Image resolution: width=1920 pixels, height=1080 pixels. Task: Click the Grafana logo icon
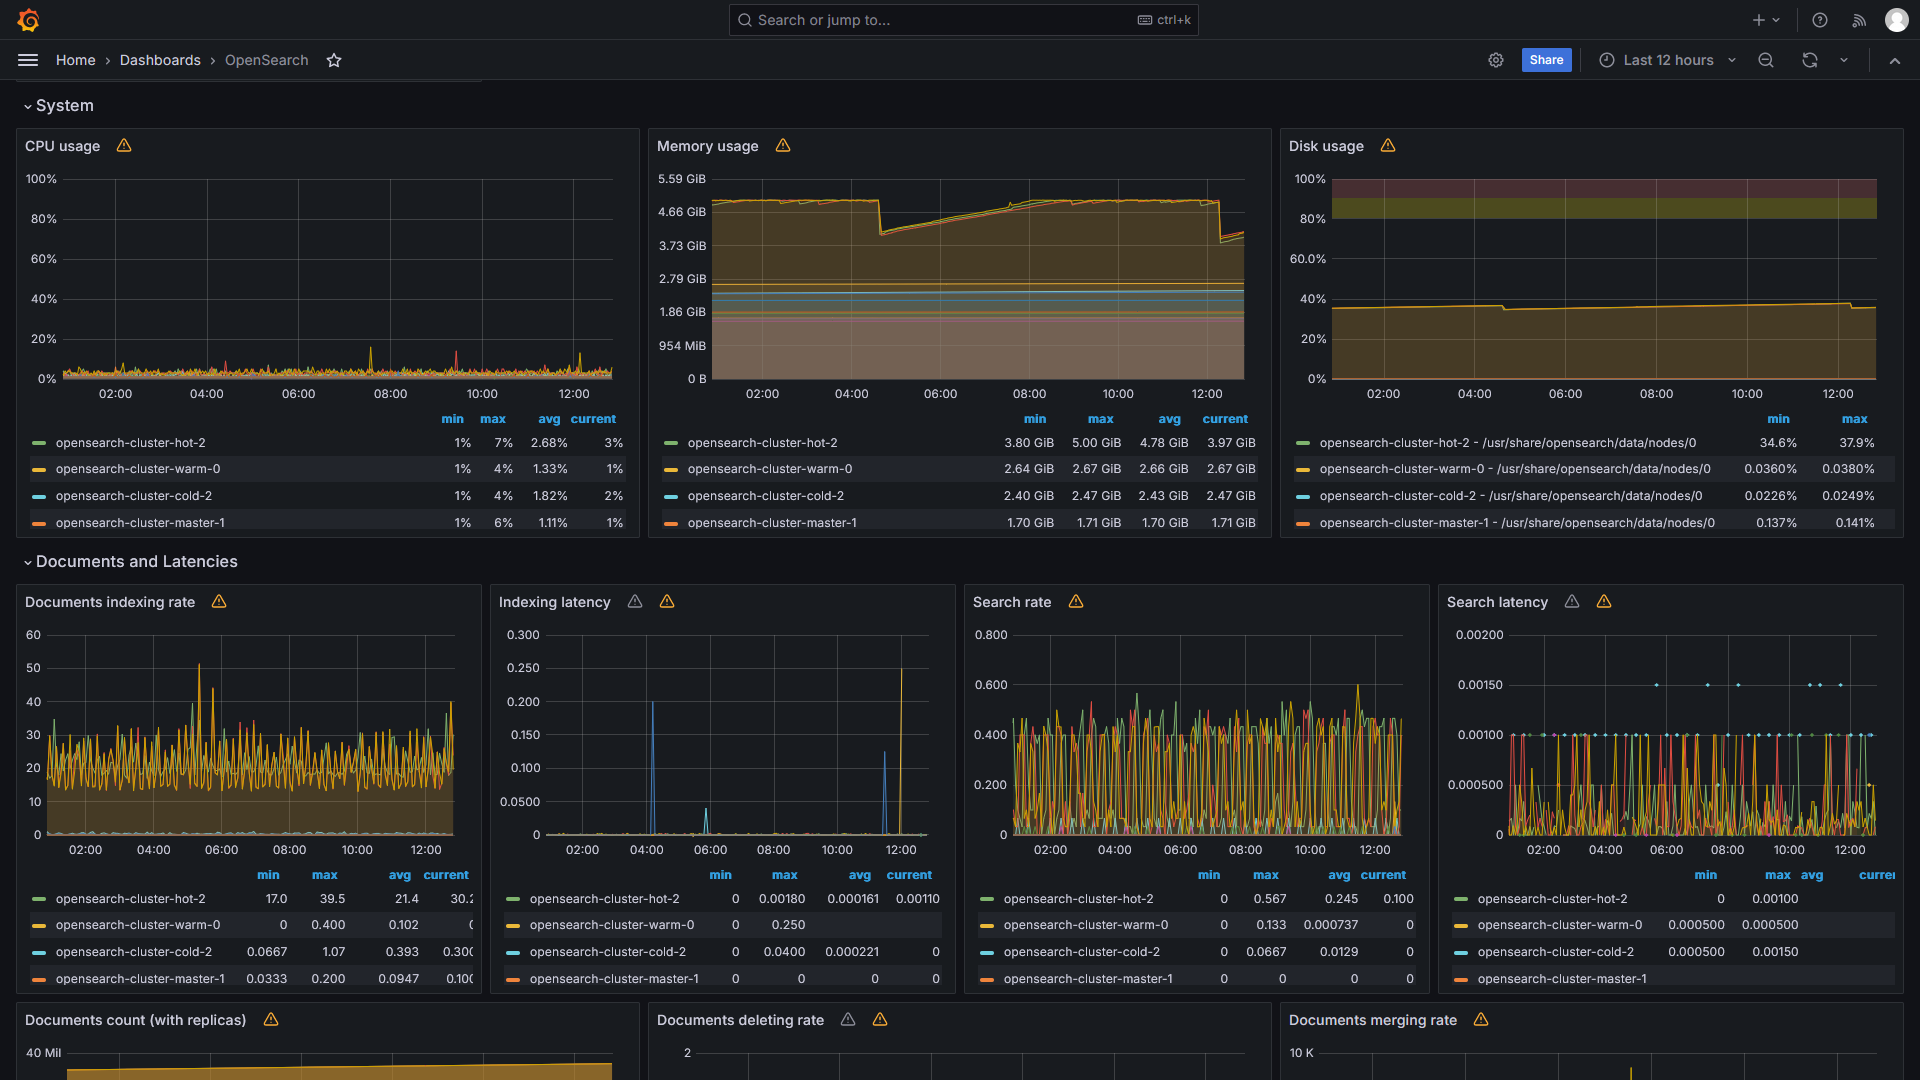click(x=28, y=20)
